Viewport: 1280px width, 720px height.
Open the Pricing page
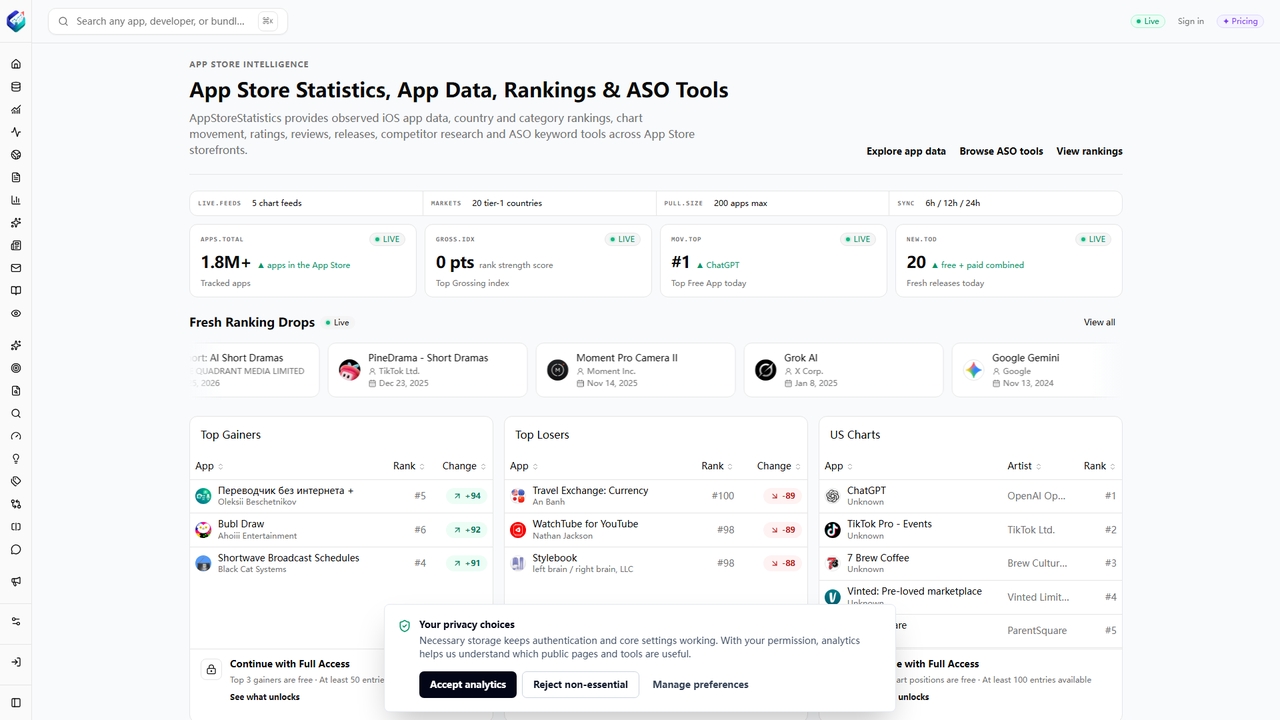click(x=1240, y=21)
